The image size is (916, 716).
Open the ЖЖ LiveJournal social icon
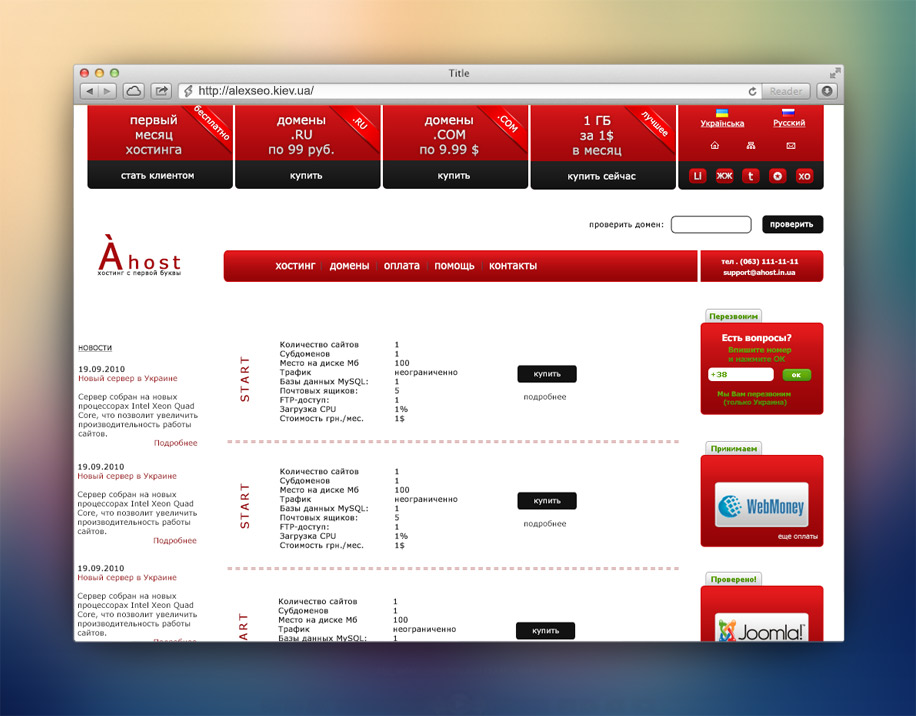tap(725, 175)
